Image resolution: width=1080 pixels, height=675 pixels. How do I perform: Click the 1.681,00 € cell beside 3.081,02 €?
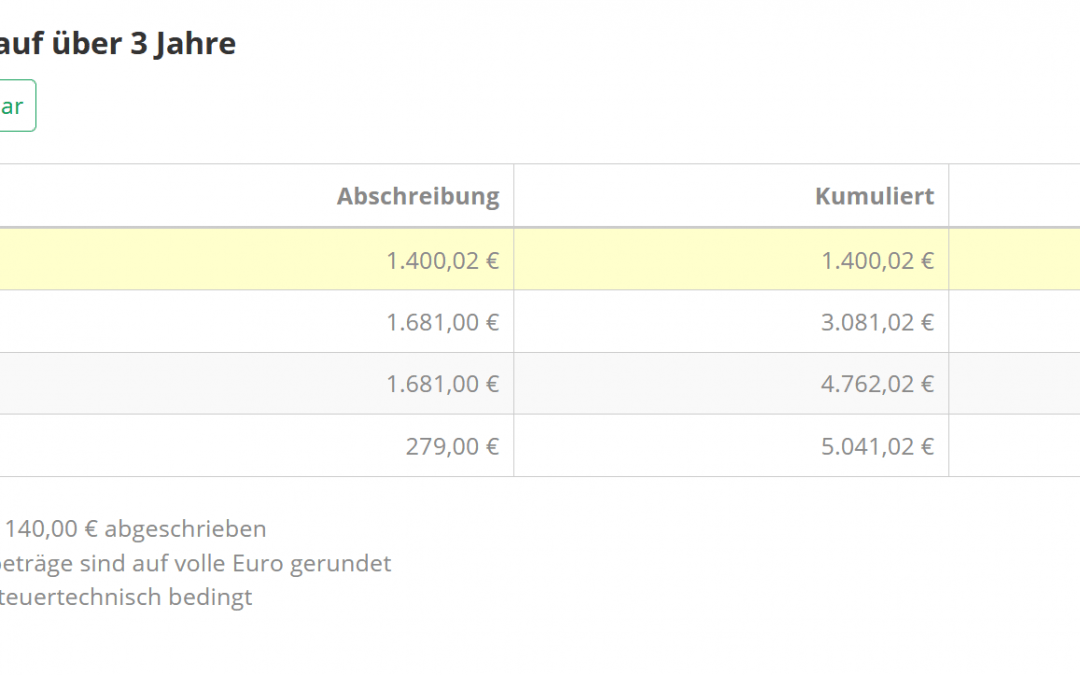(442, 322)
